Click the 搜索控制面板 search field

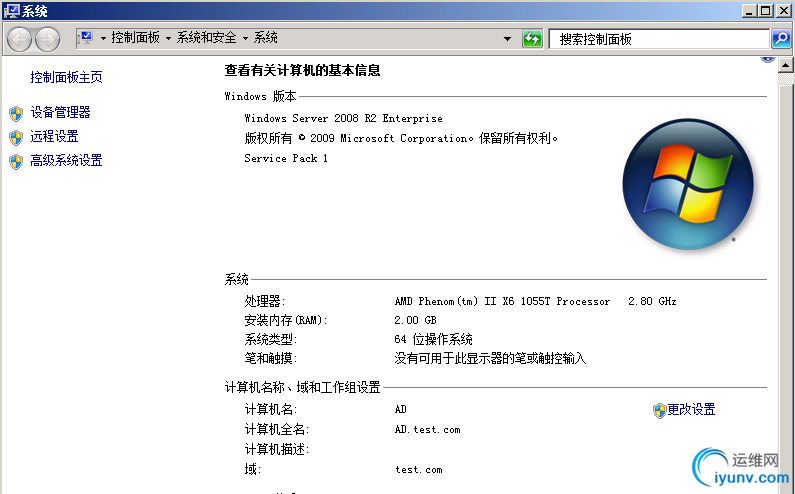(659, 39)
